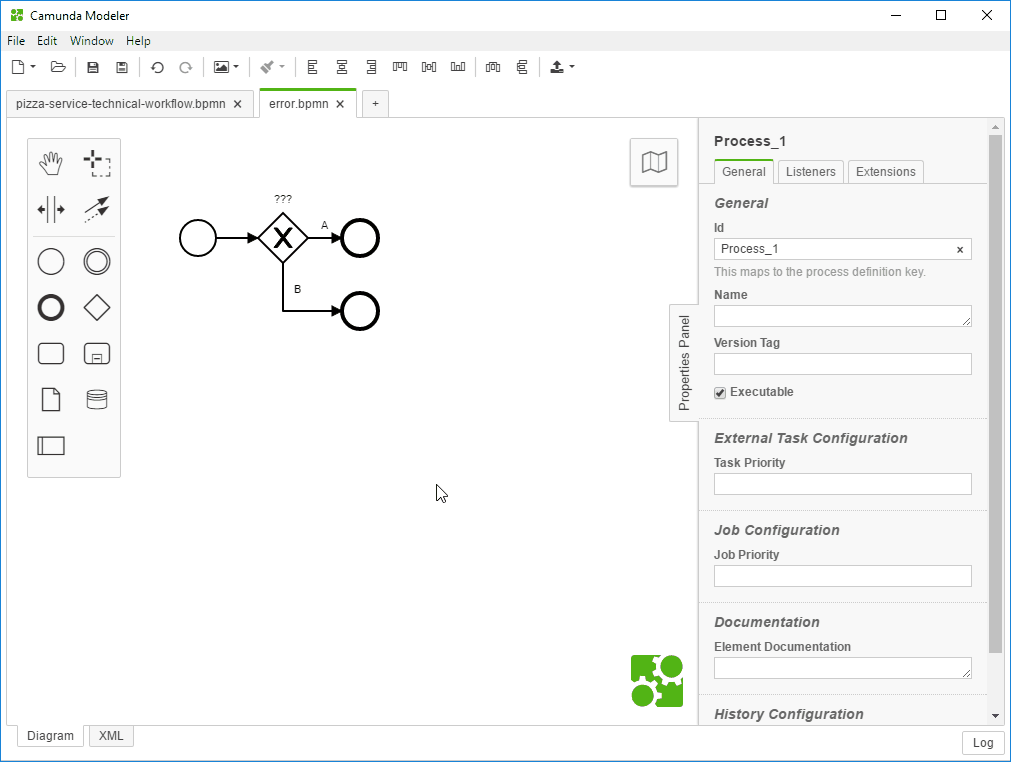This screenshot has height=762, width=1011.
Task: Activate the global connect tool
Action: point(97,210)
